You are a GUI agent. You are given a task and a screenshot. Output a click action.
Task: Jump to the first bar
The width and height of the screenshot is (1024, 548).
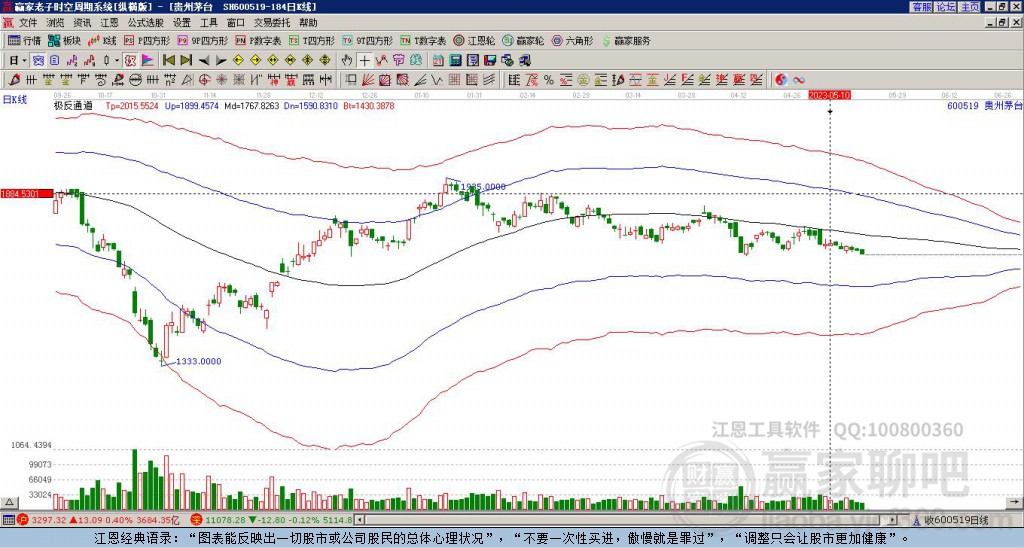pos(169,61)
